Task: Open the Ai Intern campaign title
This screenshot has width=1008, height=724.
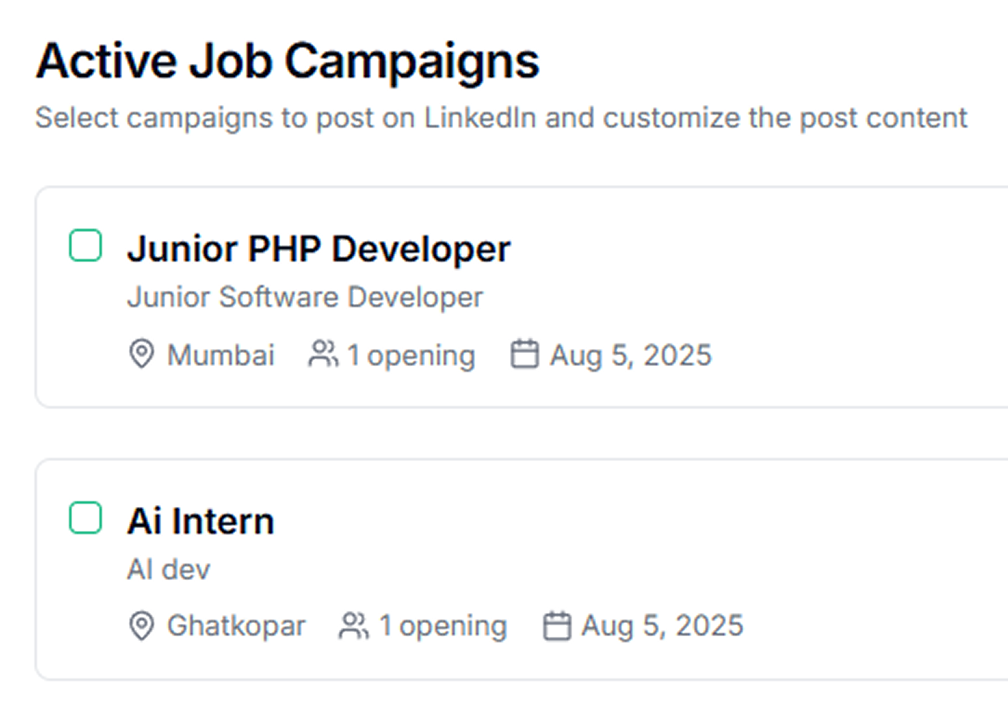Action: 201,521
